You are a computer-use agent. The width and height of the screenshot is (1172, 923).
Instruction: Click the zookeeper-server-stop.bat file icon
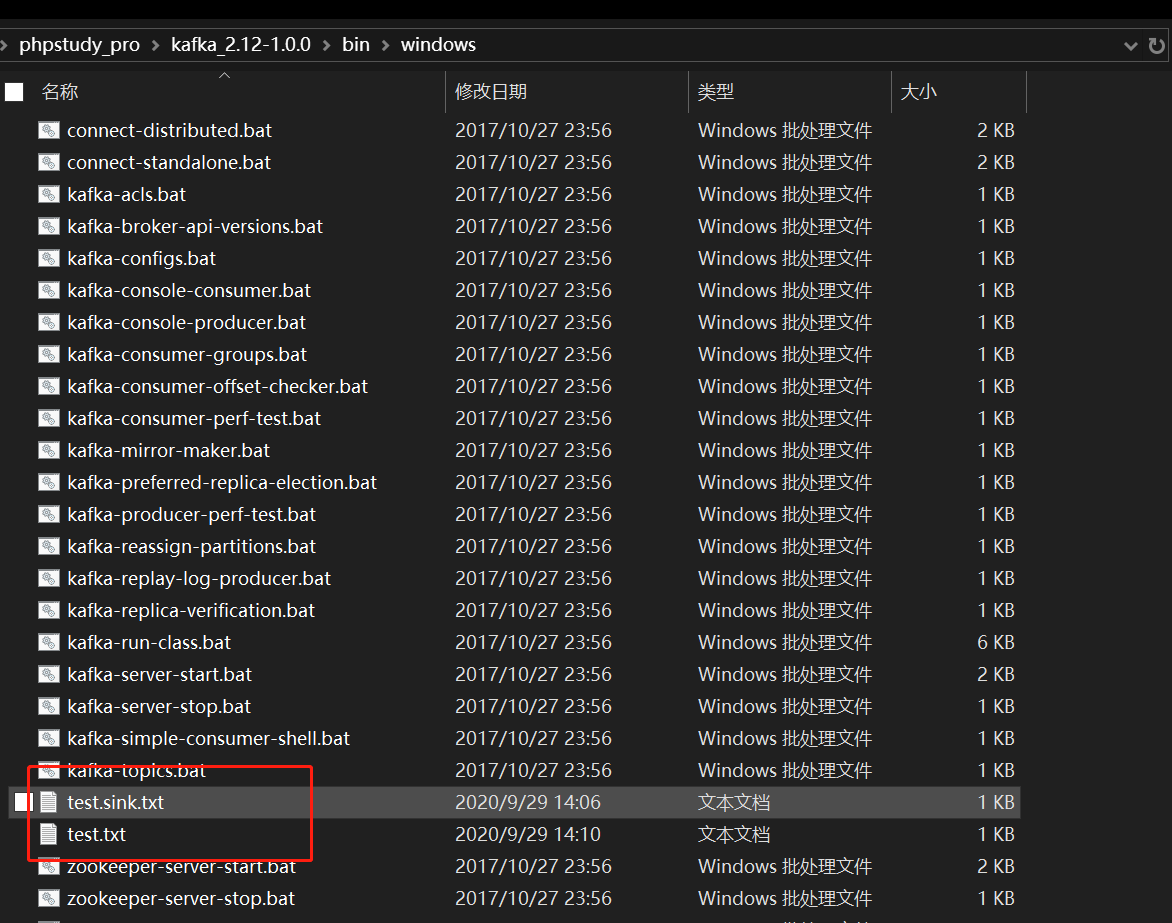49,899
